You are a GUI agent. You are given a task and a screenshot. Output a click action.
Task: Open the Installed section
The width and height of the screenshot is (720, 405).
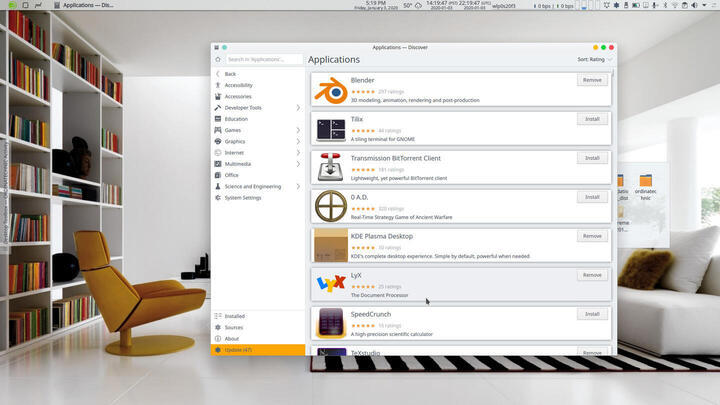pyautogui.click(x=258, y=316)
